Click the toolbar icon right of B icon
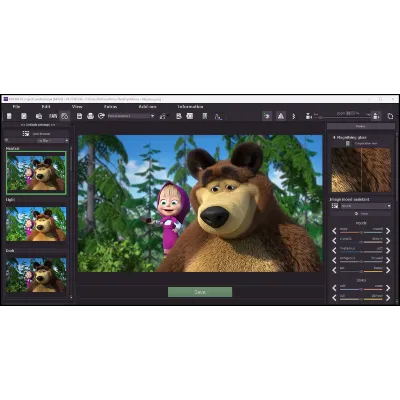 pyautogui.click(x=190, y=116)
